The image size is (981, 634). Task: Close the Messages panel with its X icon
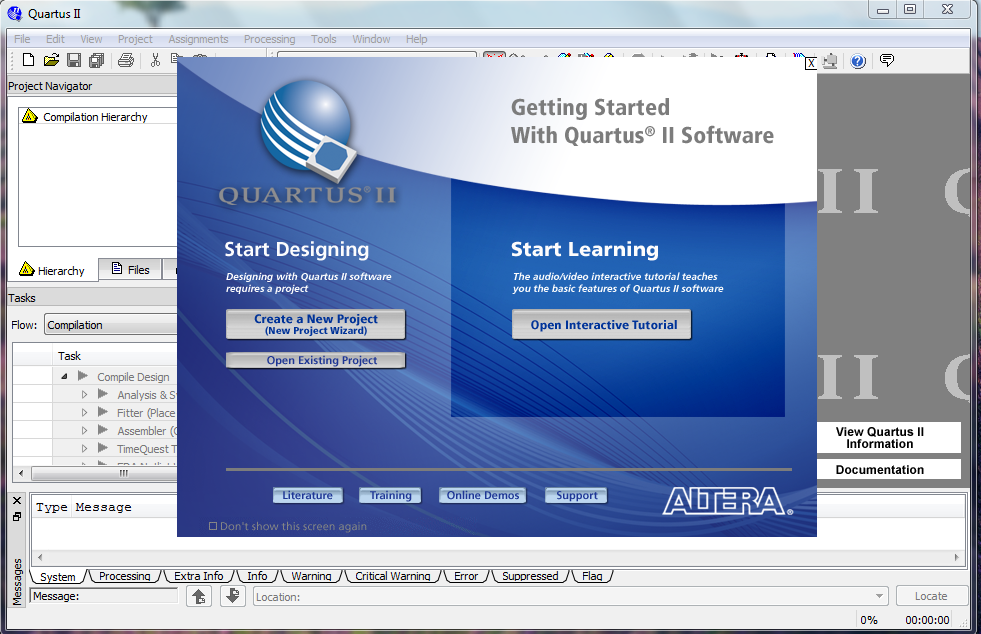click(x=17, y=500)
